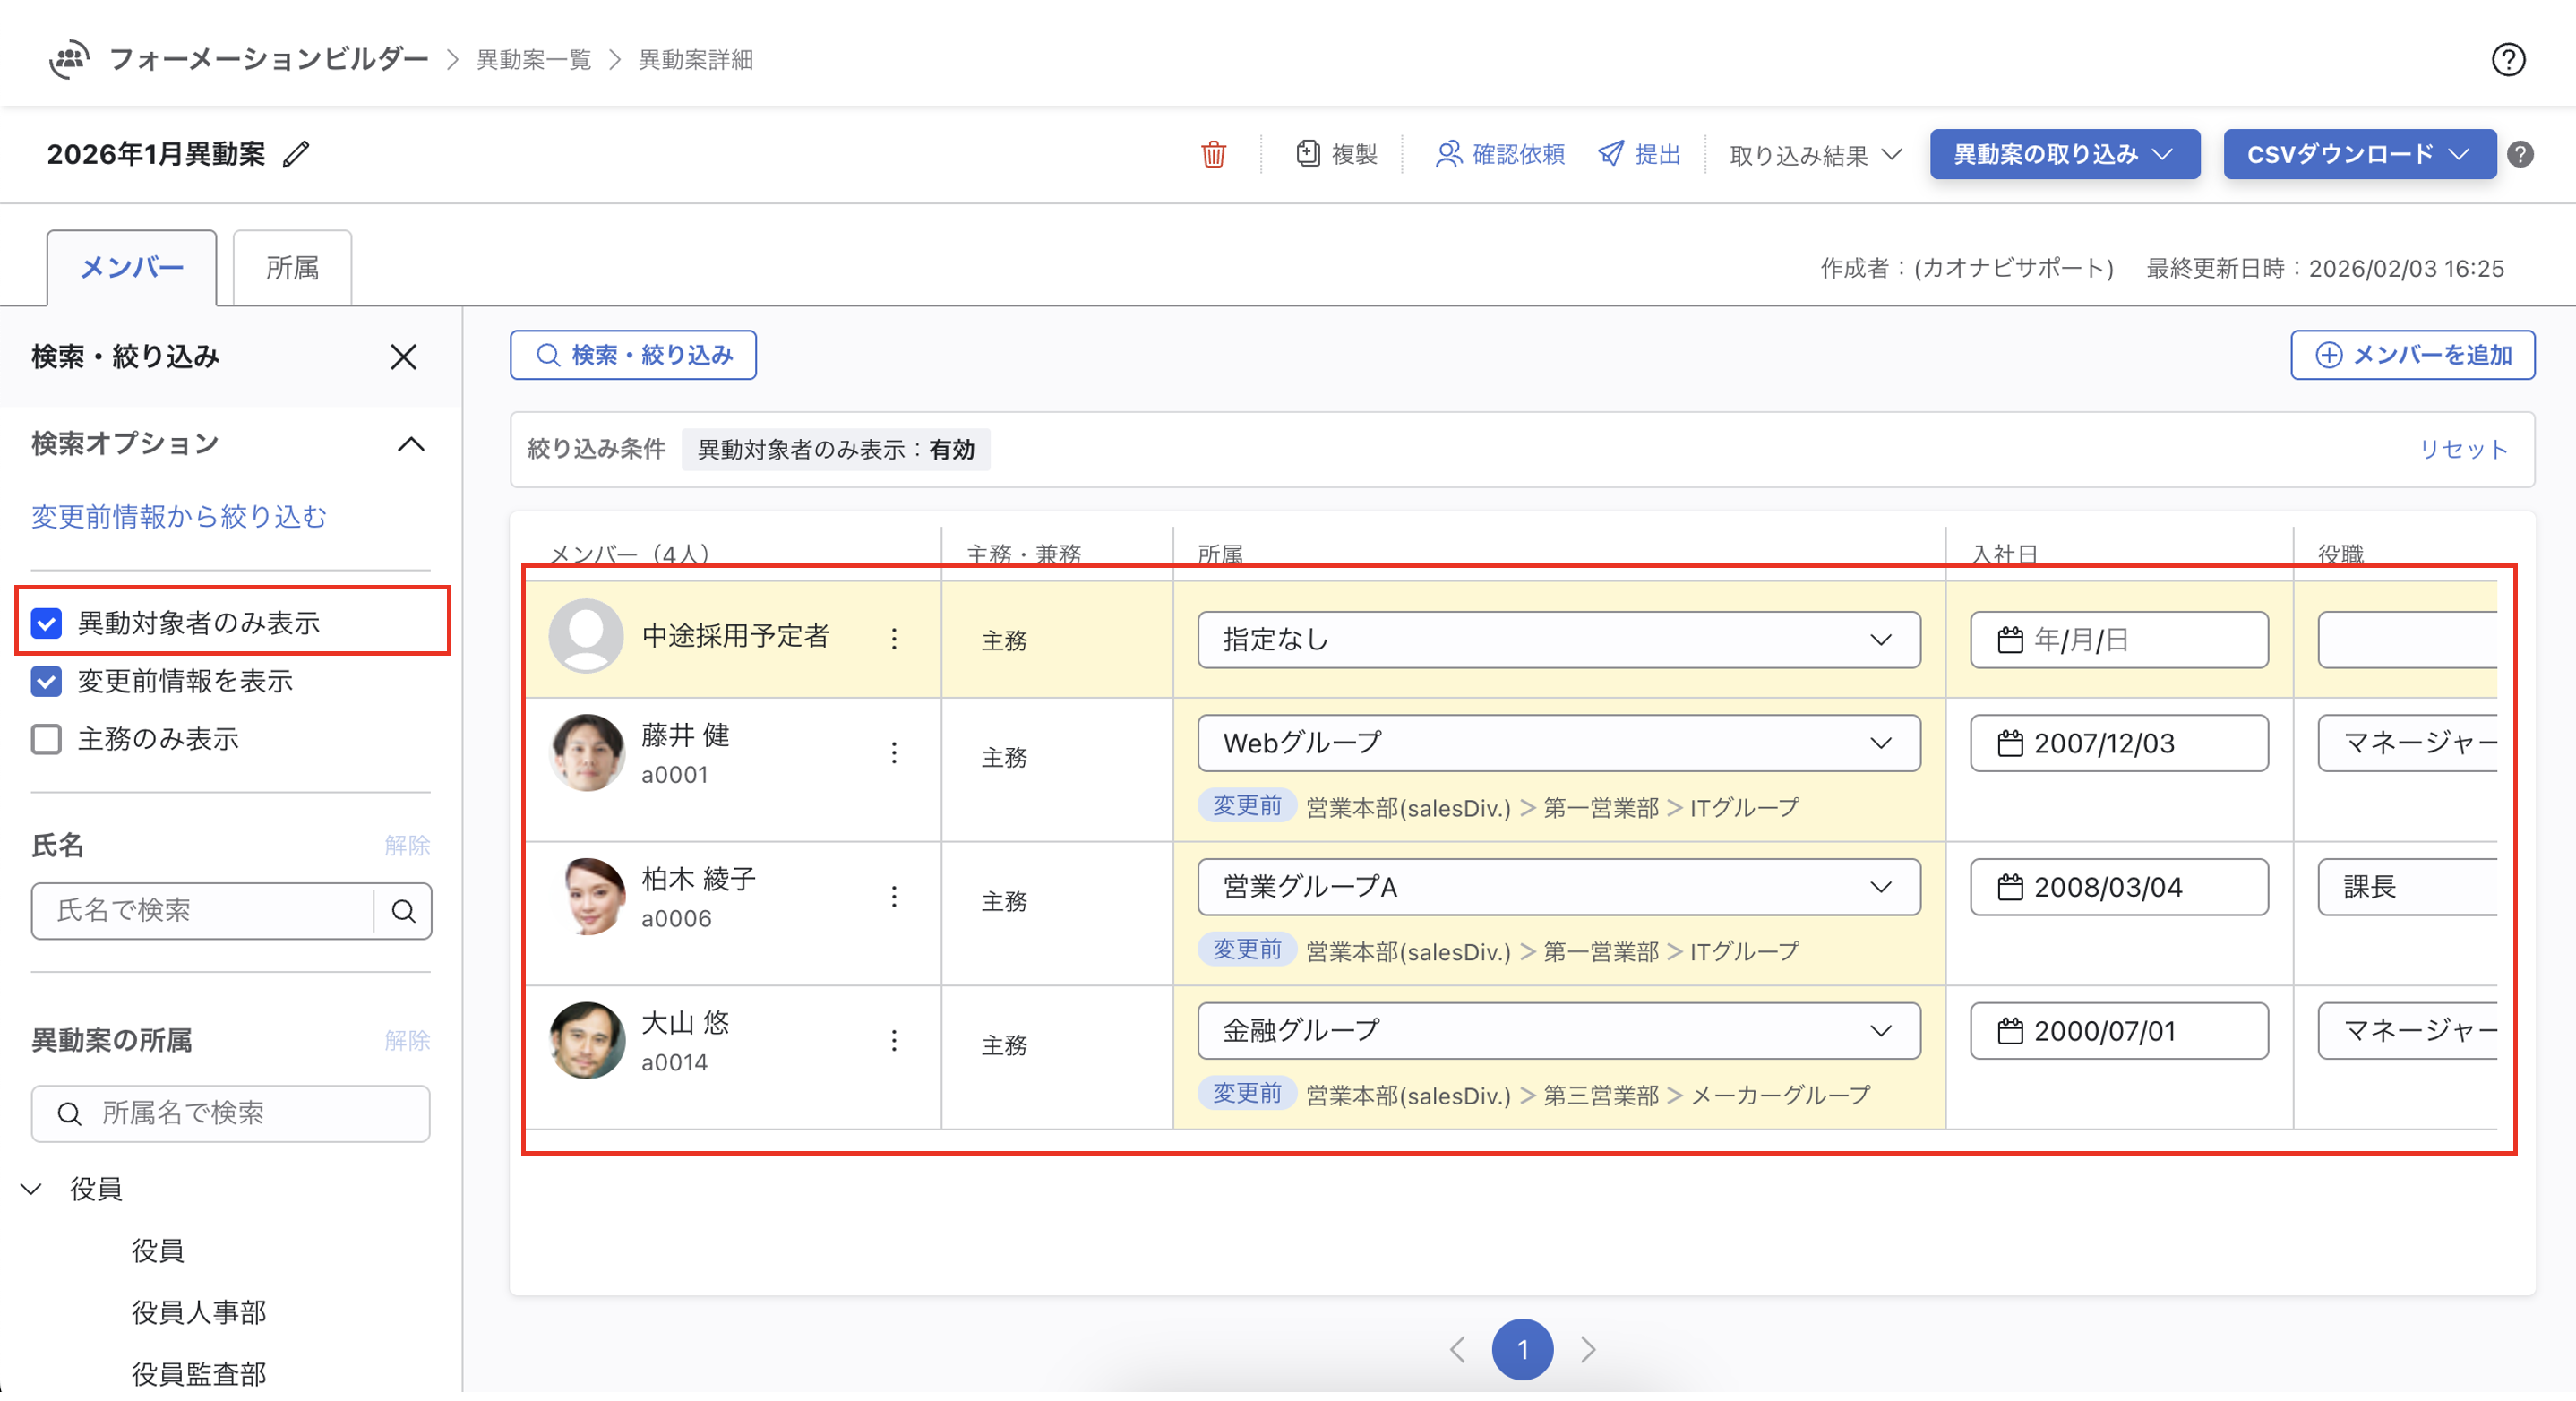
Task: Click the gray help icon beside CSVダウンロード
Action: (2521, 155)
